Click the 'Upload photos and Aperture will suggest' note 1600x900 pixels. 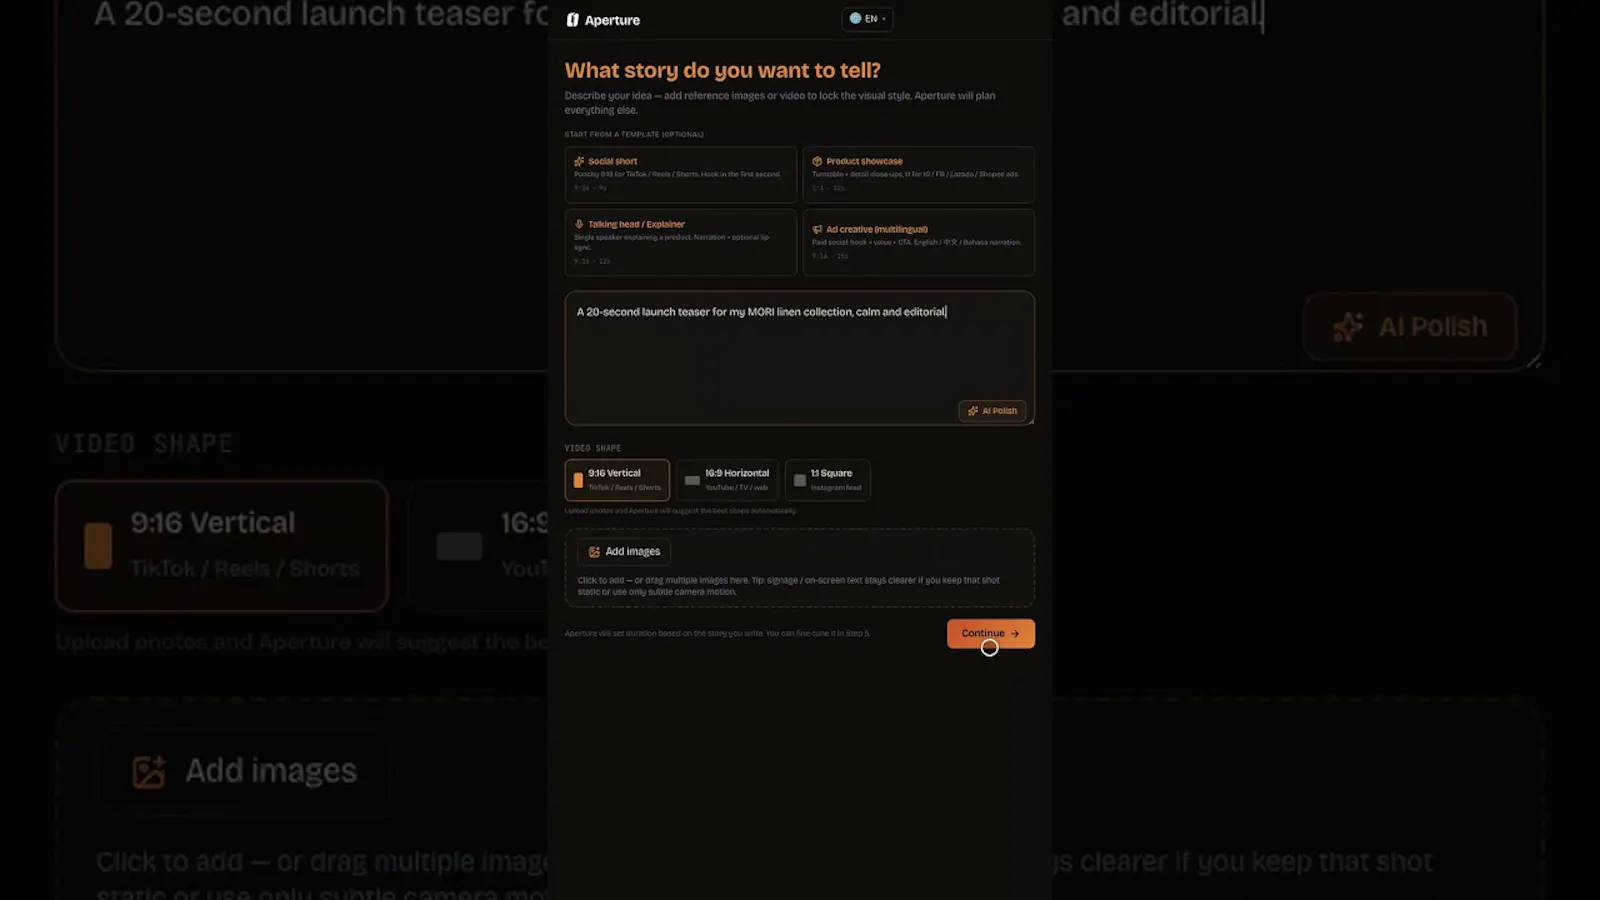click(x=681, y=511)
